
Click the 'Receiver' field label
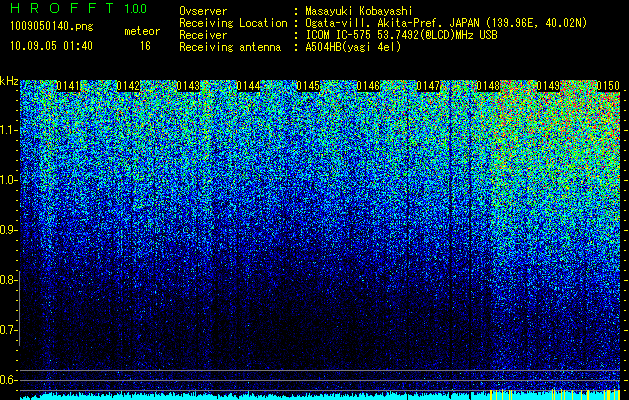tap(203, 35)
